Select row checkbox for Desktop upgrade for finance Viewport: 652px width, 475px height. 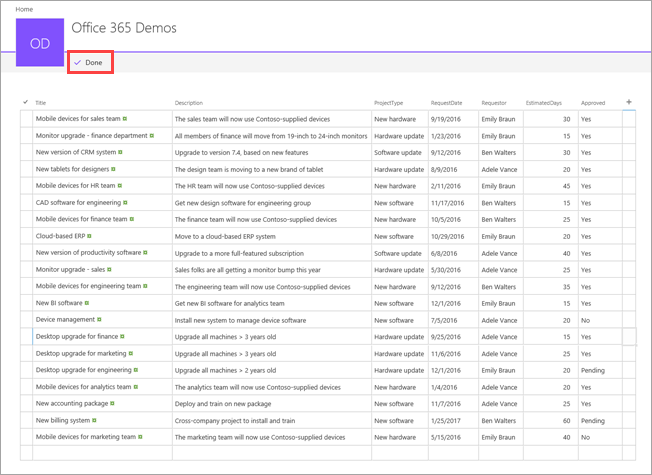click(x=26, y=336)
